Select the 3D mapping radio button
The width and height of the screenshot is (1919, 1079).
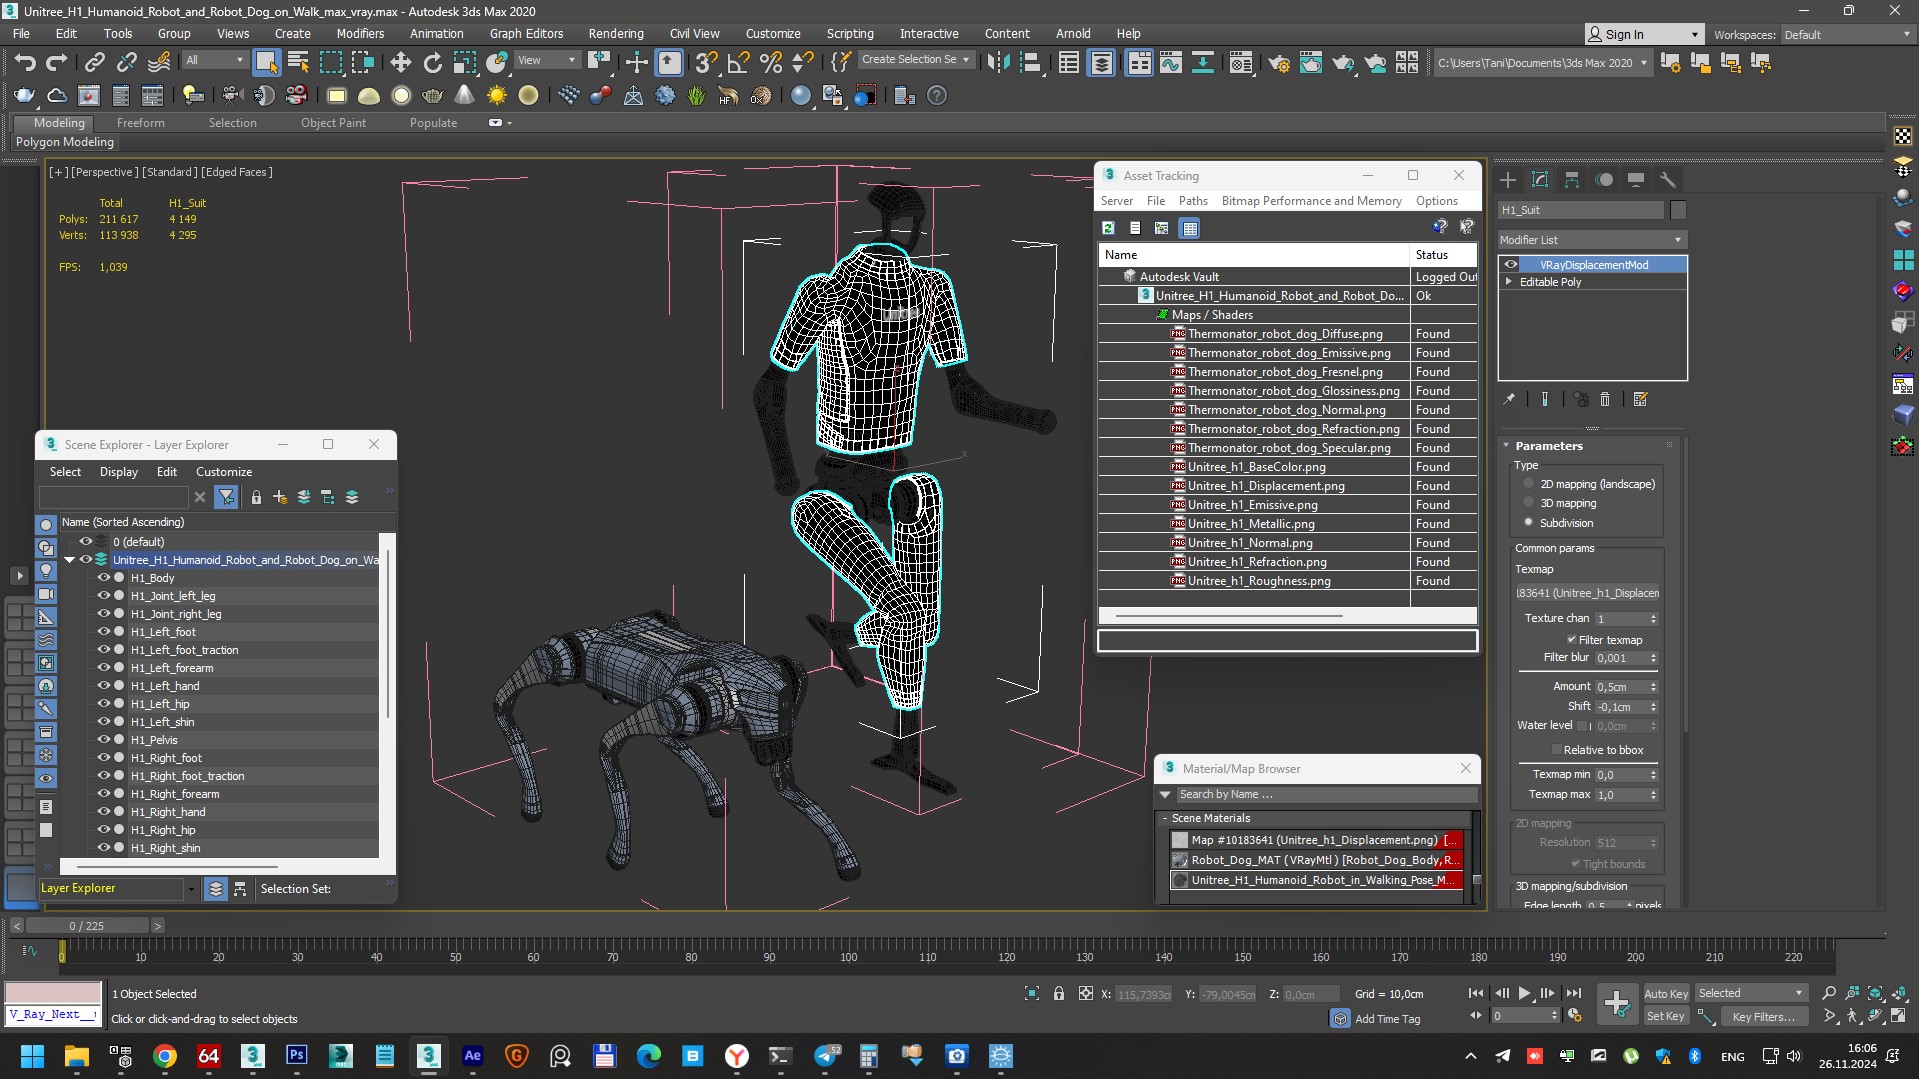pos(1528,503)
